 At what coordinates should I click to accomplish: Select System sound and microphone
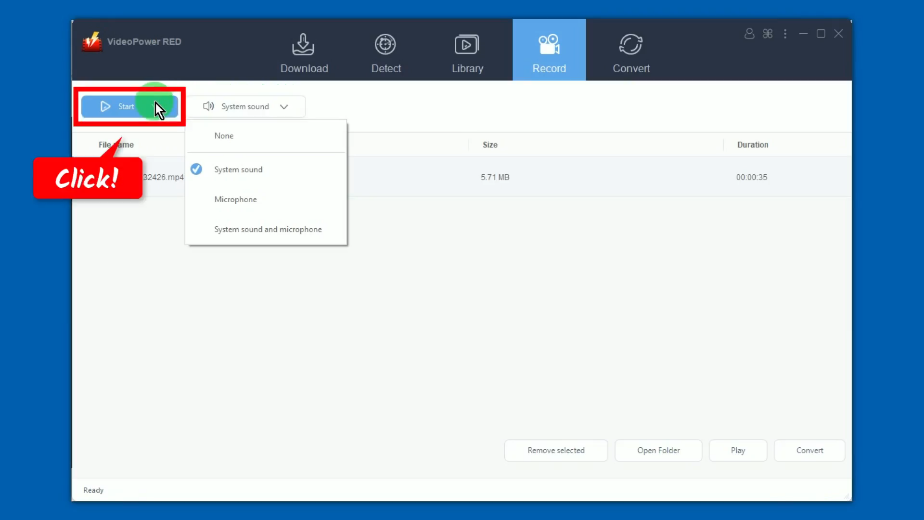266,229
